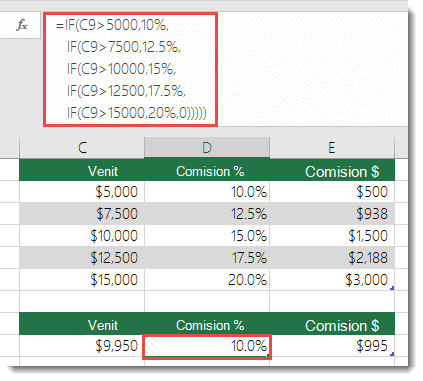The height and width of the screenshot is (381, 423).
Task: Select the $500 commission cell
Action: coord(332,192)
